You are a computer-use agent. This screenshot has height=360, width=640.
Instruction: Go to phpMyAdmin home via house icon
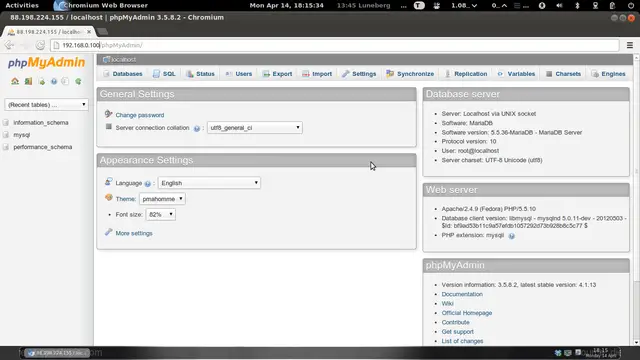click(15, 81)
